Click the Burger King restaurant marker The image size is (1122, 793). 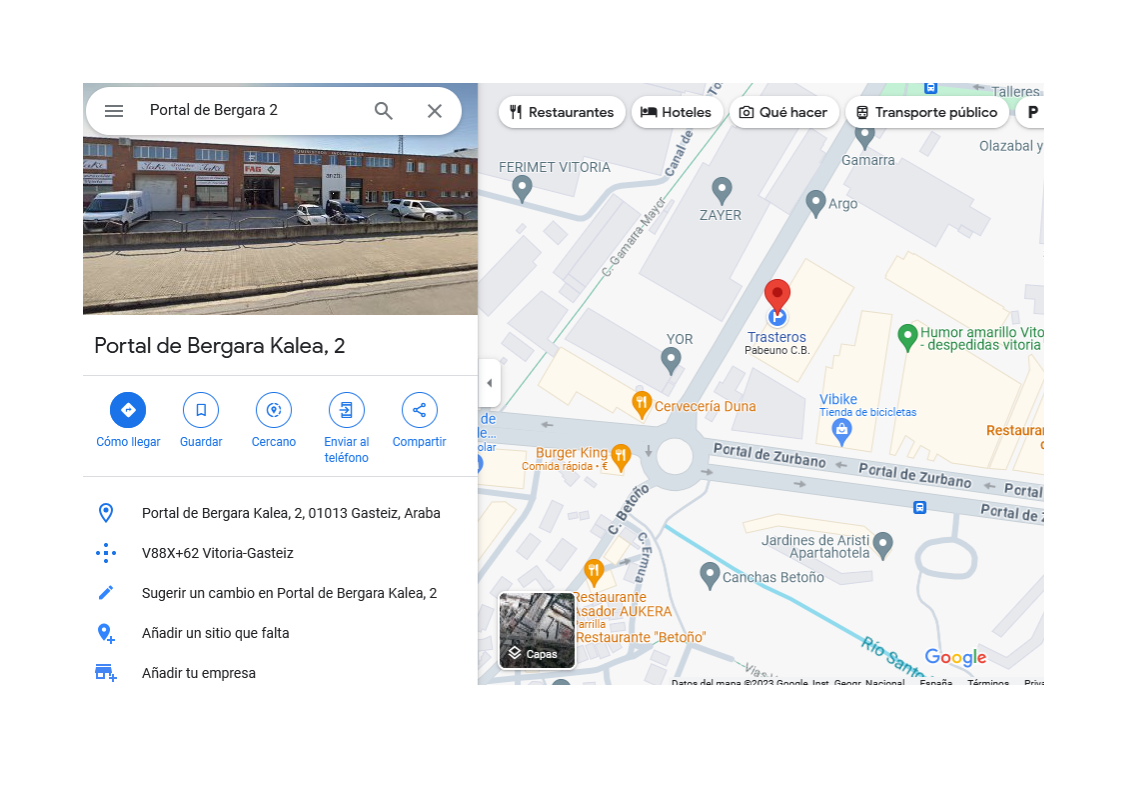(x=620, y=457)
